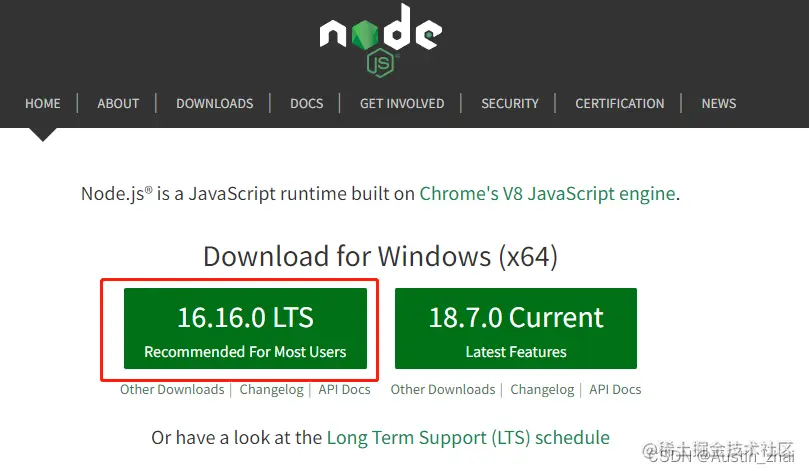The width and height of the screenshot is (809, 474).
Task: Download the 18.7.0 Current version
Action: click(516, 329)
